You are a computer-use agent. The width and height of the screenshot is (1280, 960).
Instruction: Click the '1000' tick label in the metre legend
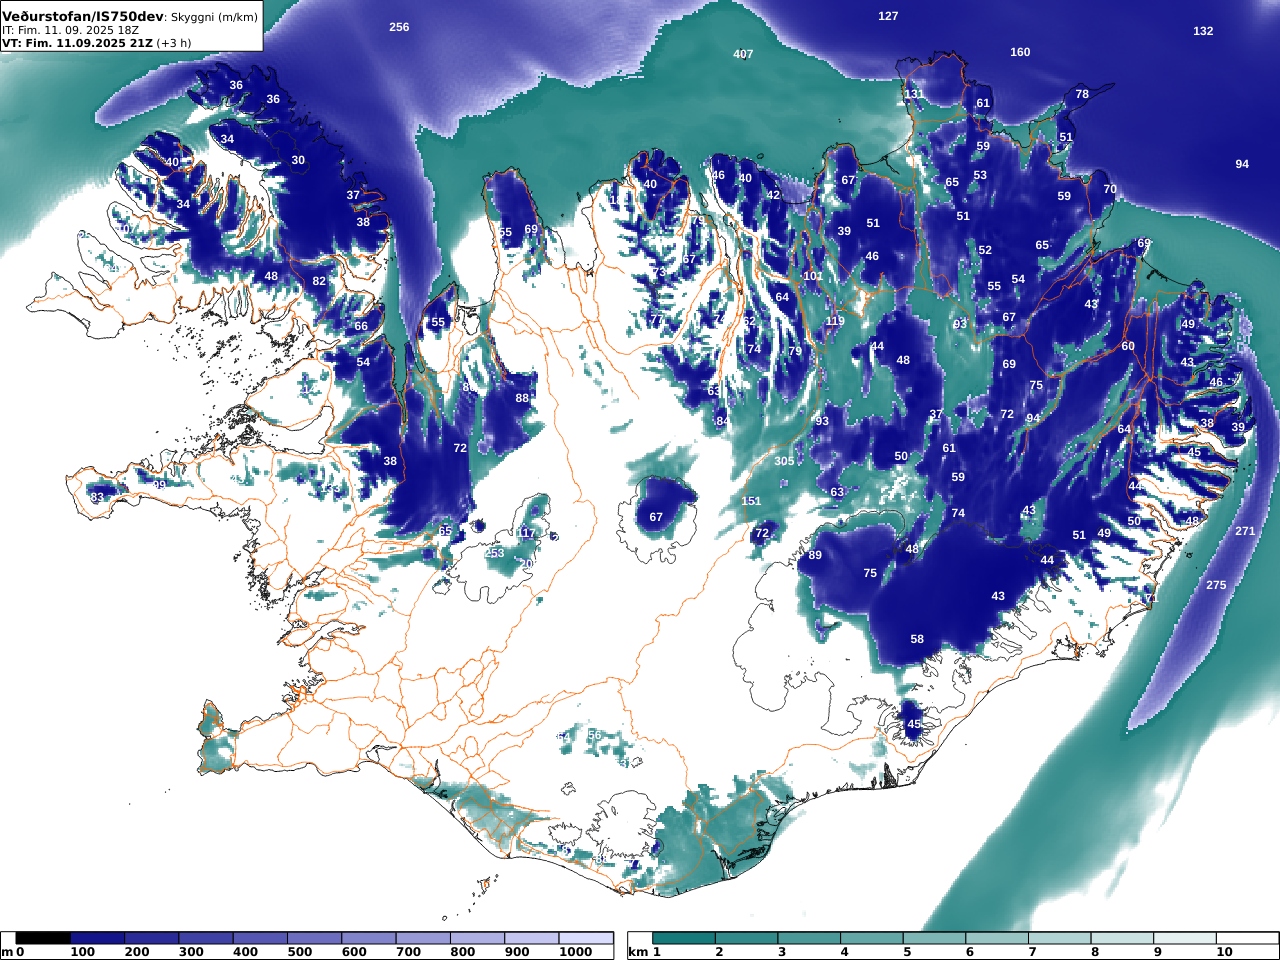[x=576, y=952]
